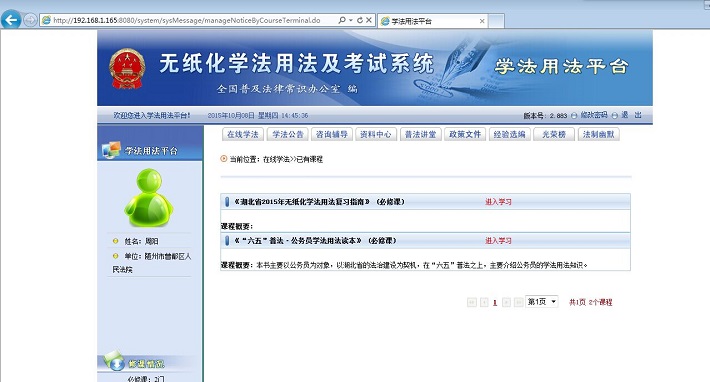Go to the previous page with the pager button
The height and width of the screenshot is (382, 710).
pyautogui.click(x=484, y=302)
